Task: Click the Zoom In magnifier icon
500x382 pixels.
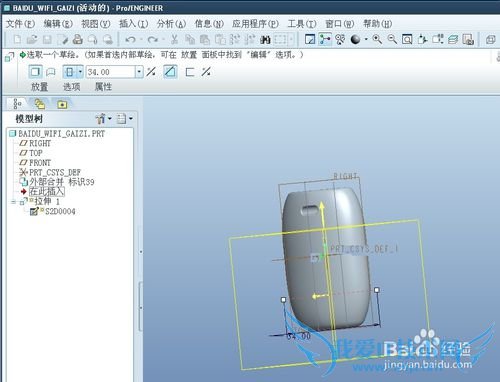Action: tap(377, 39)
